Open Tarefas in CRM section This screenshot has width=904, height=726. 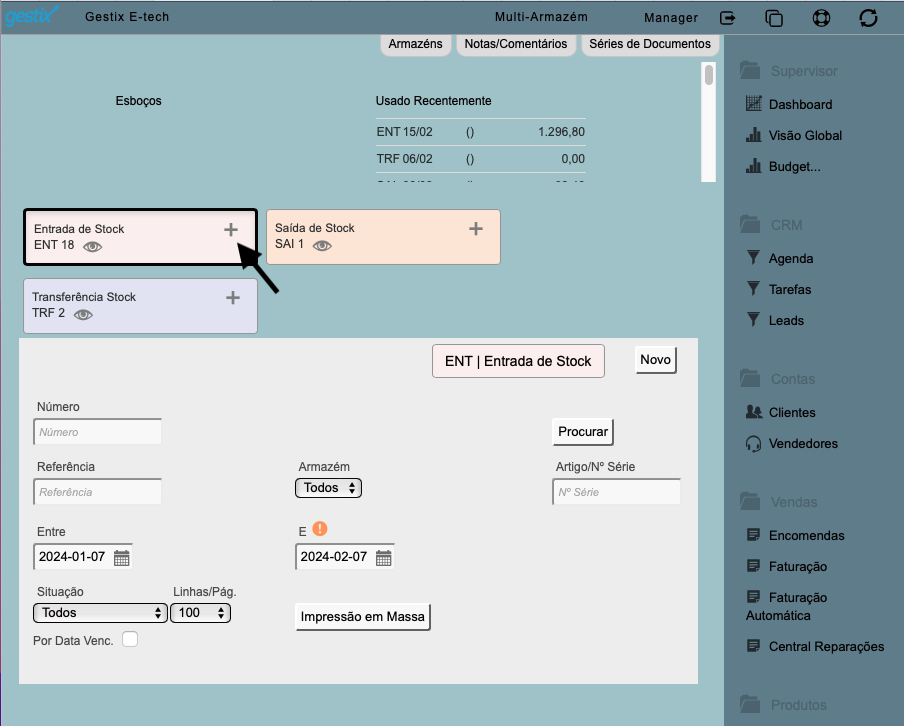(x=778, y=289)
